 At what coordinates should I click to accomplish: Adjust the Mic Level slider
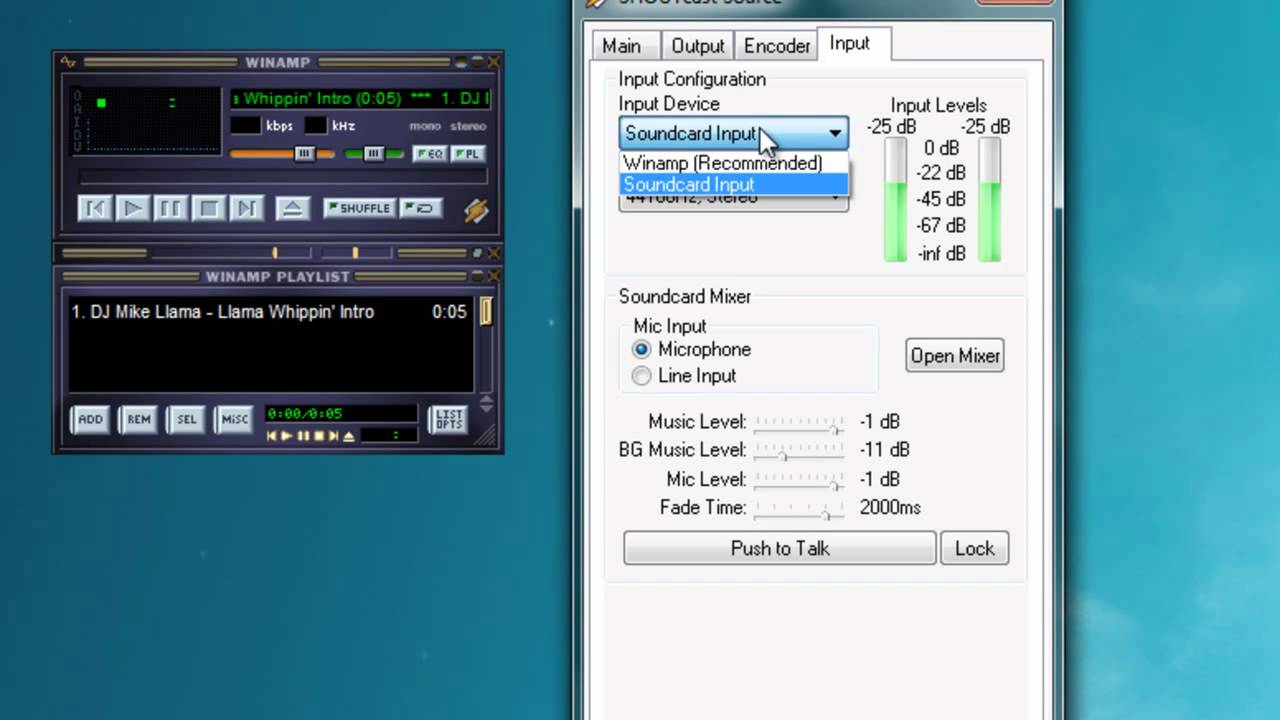pyautogui.click(x=799, y=481)
